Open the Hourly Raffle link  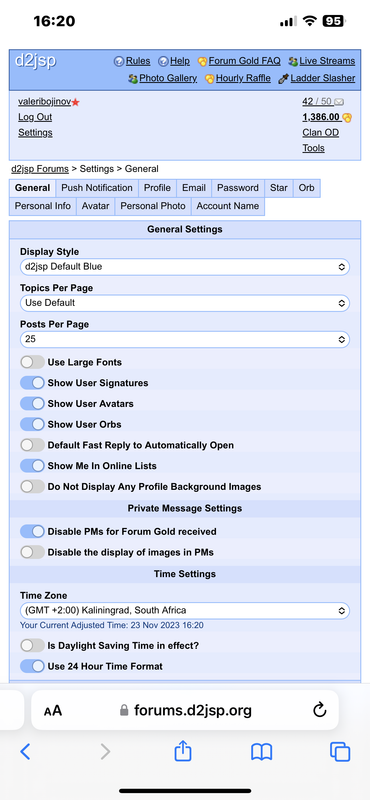tap(243, 79)
